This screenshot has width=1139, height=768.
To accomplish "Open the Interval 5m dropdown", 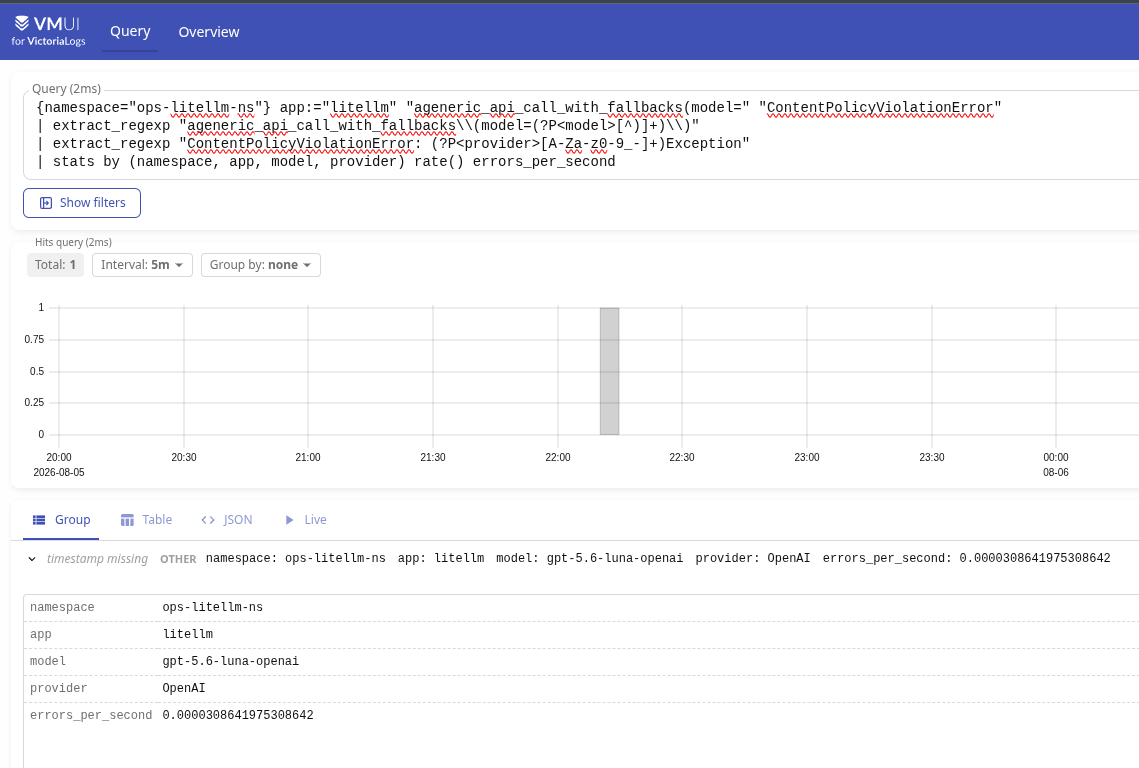I will coord(142,264).
